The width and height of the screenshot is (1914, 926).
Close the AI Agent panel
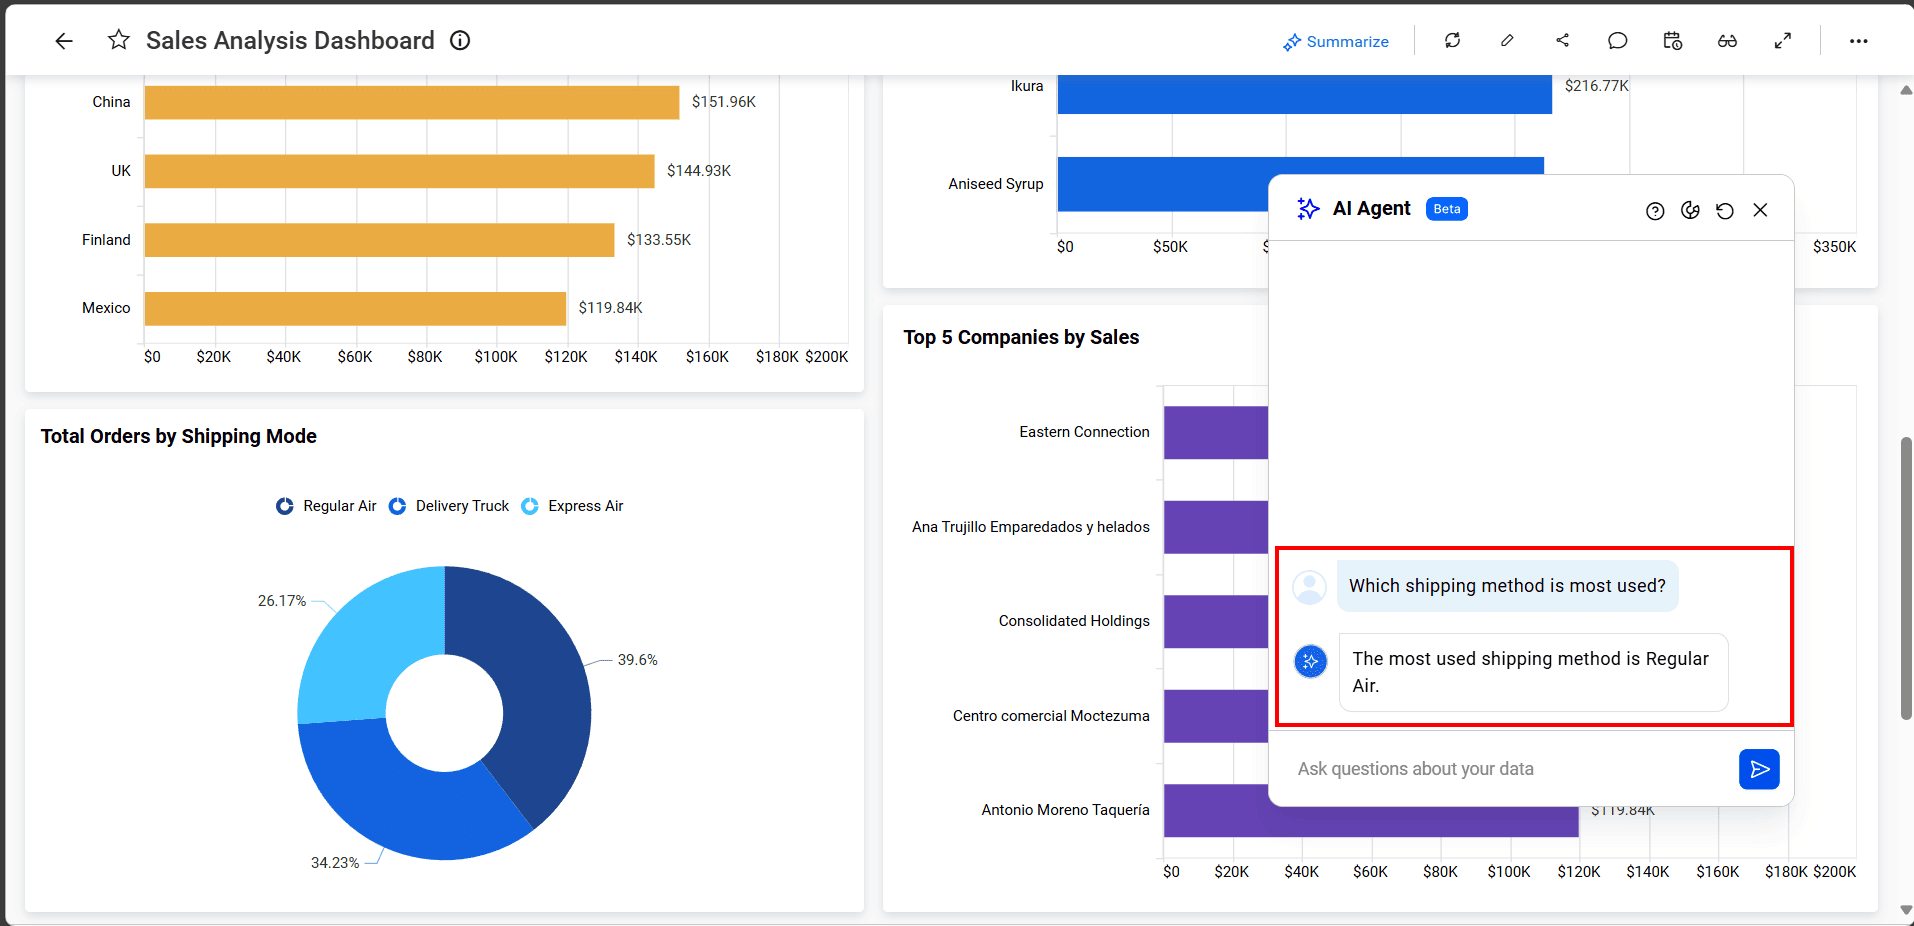[x=1760, y=210]
